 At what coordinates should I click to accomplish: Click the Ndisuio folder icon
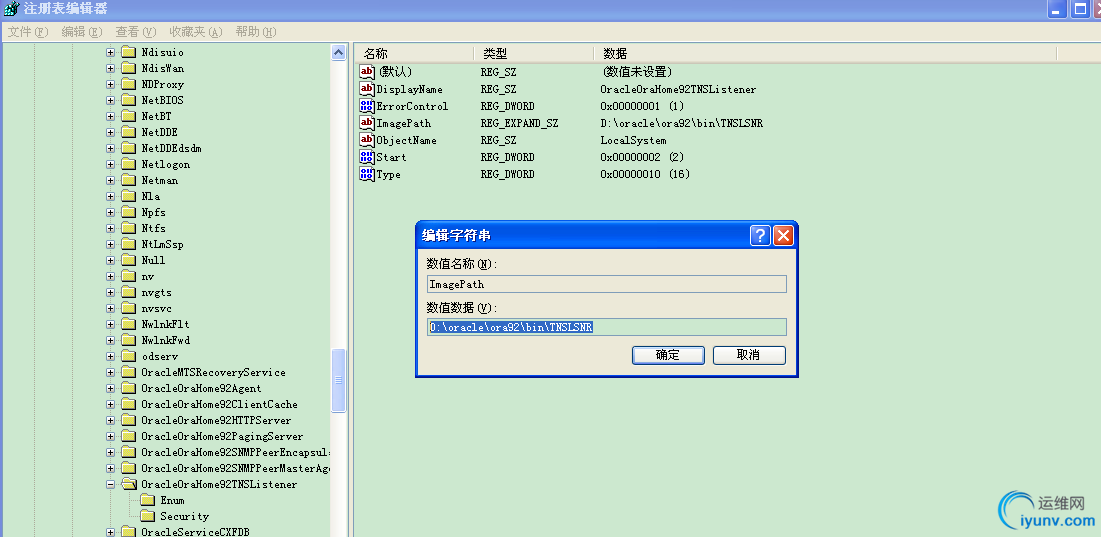128,52
